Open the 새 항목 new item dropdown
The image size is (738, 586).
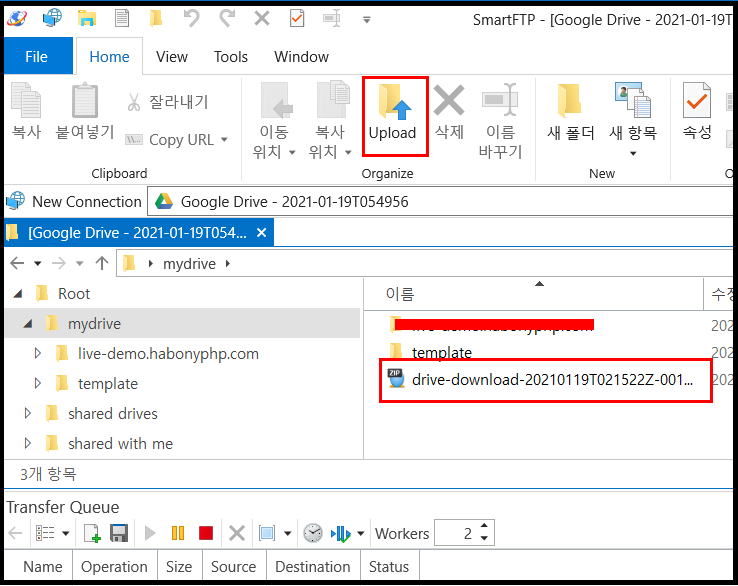tap(633, 153)
